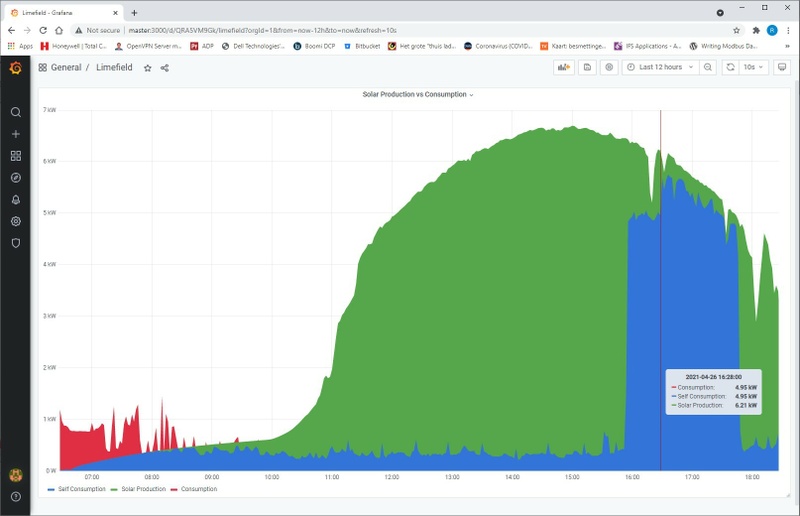800x516 pixels.
Task: Save the dashboard with disk icon
Action: click(587, 67)
